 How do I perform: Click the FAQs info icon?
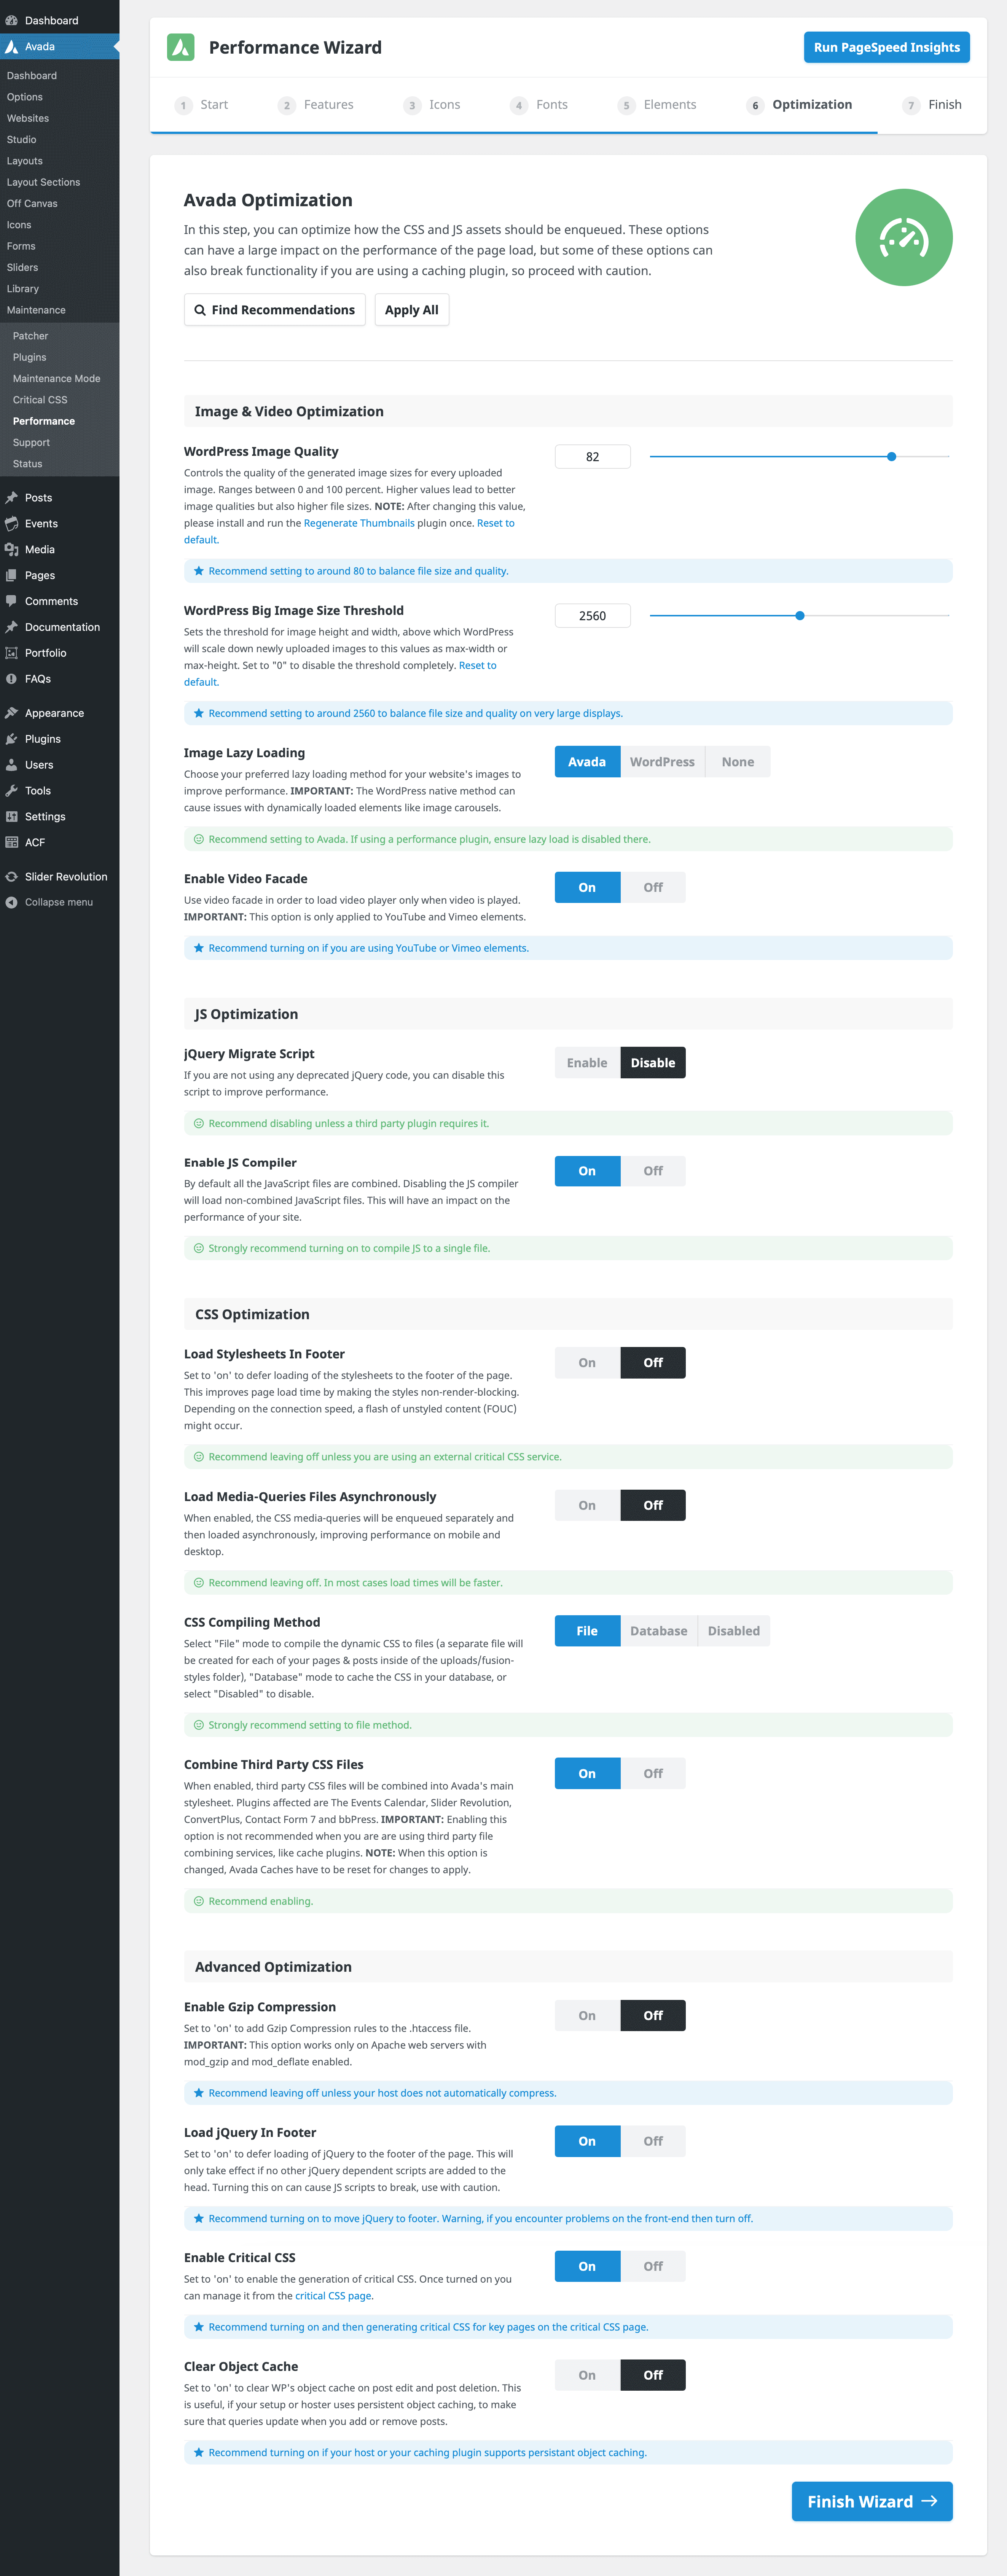[11, 679]
